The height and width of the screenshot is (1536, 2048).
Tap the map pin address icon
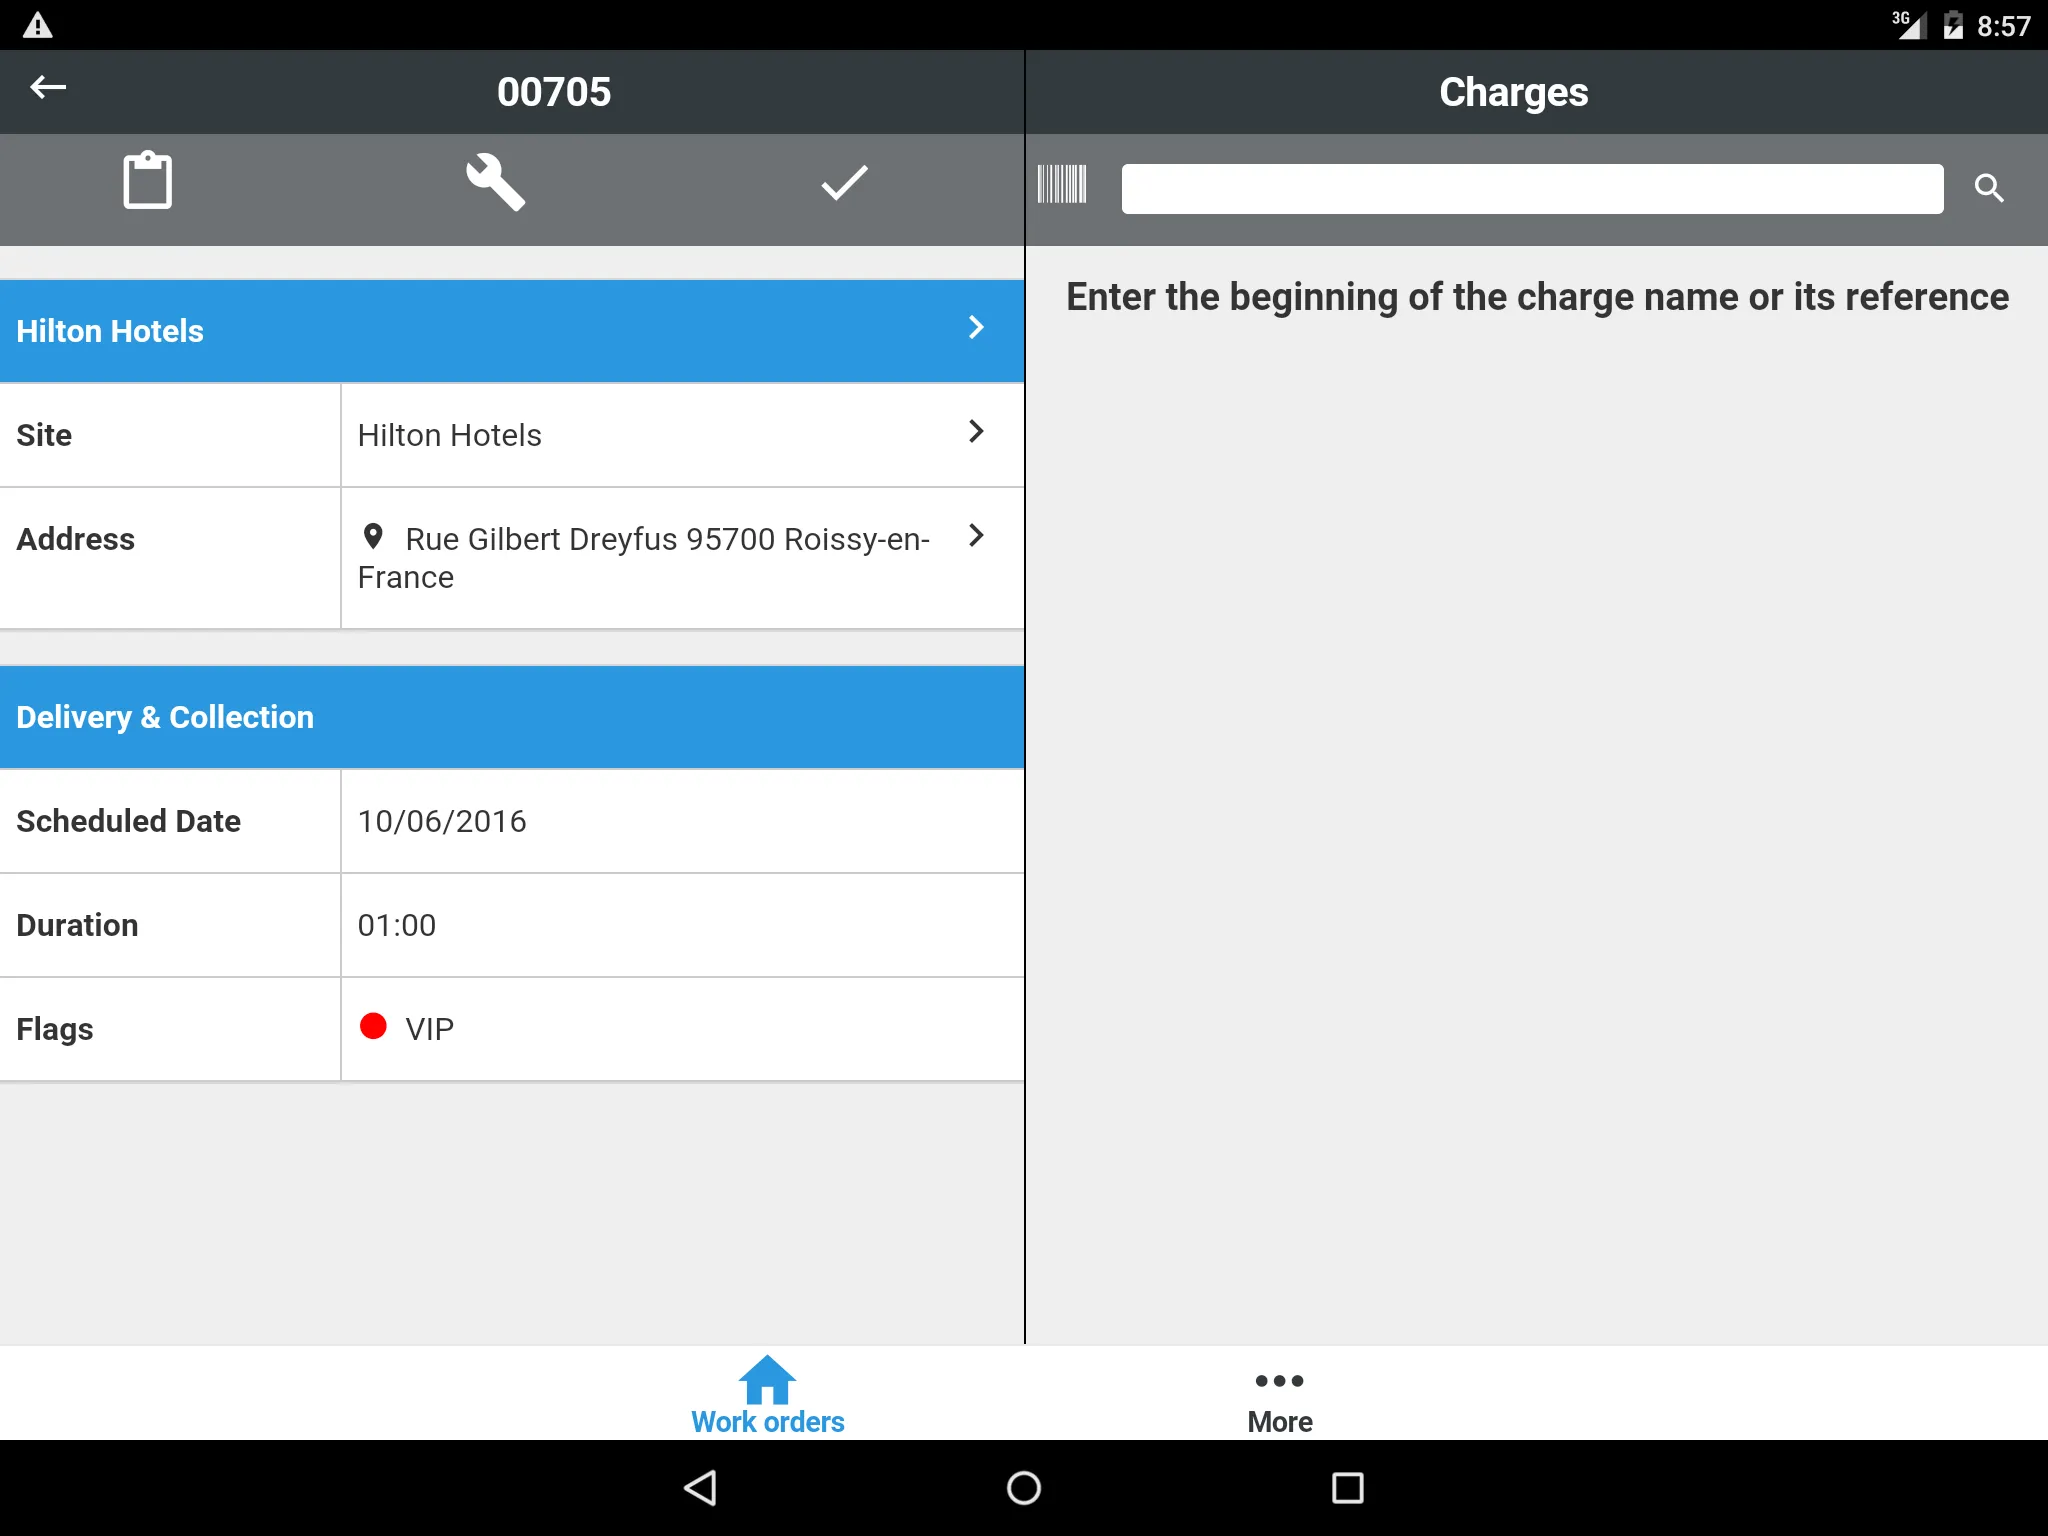click(x=373, y=537)
